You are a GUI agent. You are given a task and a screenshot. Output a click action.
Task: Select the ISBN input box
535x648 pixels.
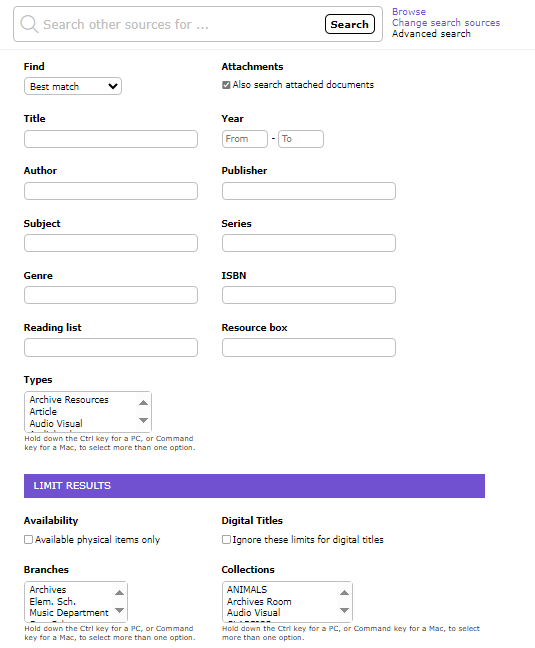point(309,295)
